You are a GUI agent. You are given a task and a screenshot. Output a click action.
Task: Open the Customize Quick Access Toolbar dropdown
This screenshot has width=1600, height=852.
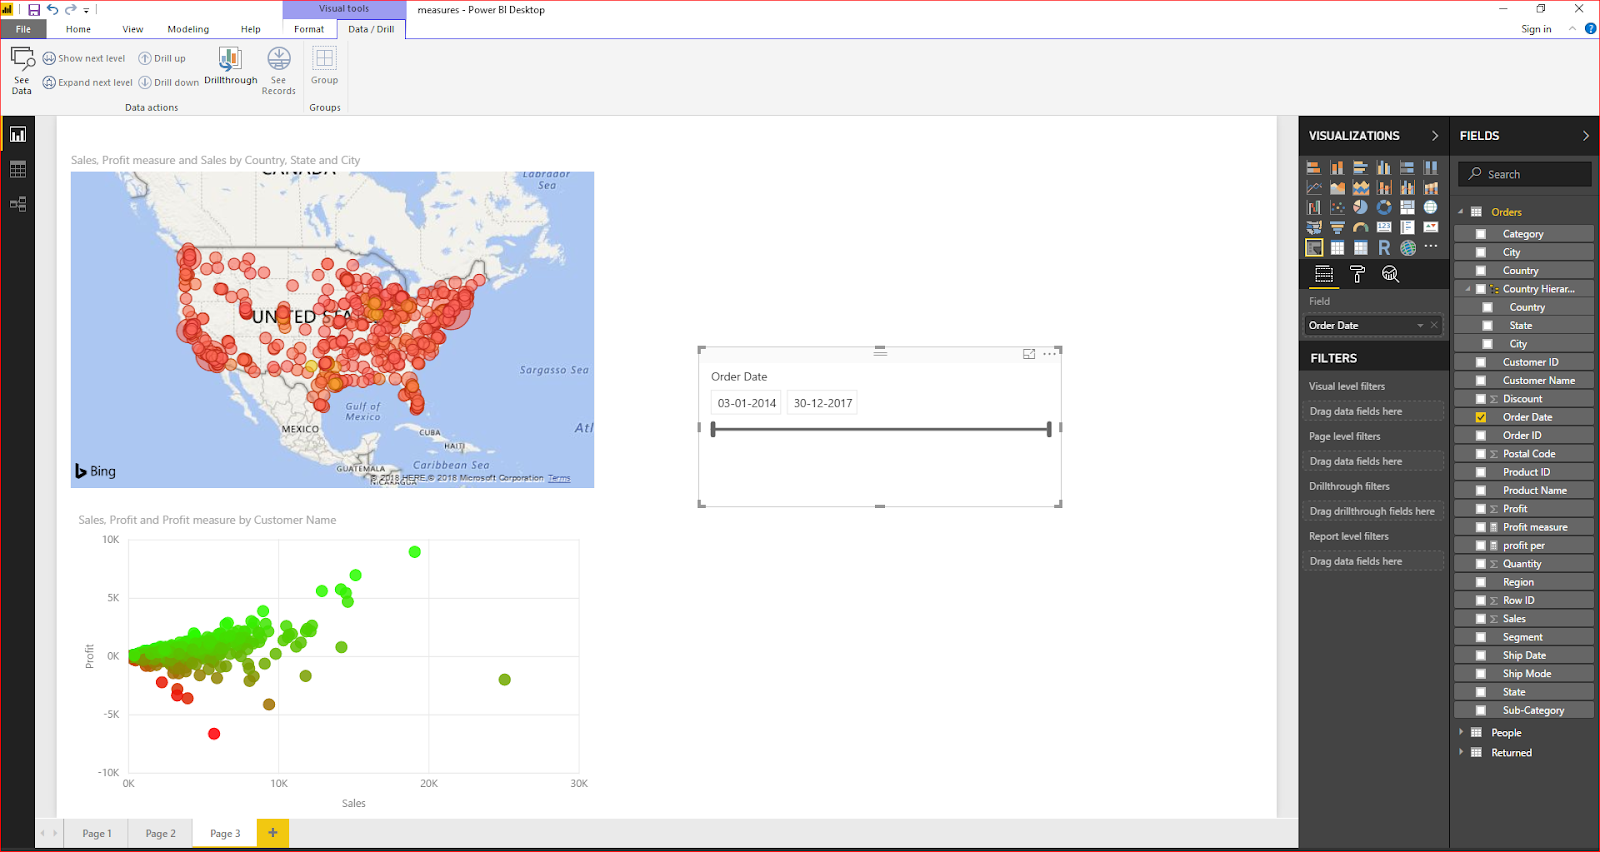point(86,10)
